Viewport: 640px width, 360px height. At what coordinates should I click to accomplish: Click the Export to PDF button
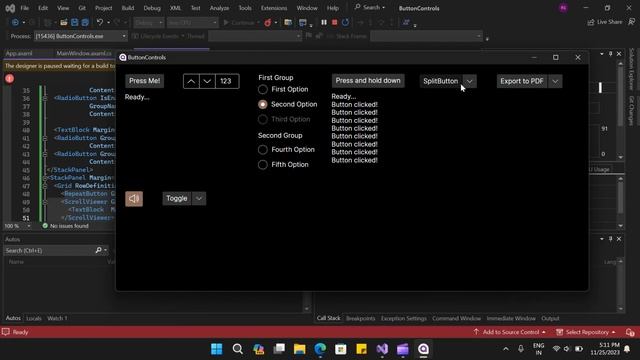pos(522,81)
